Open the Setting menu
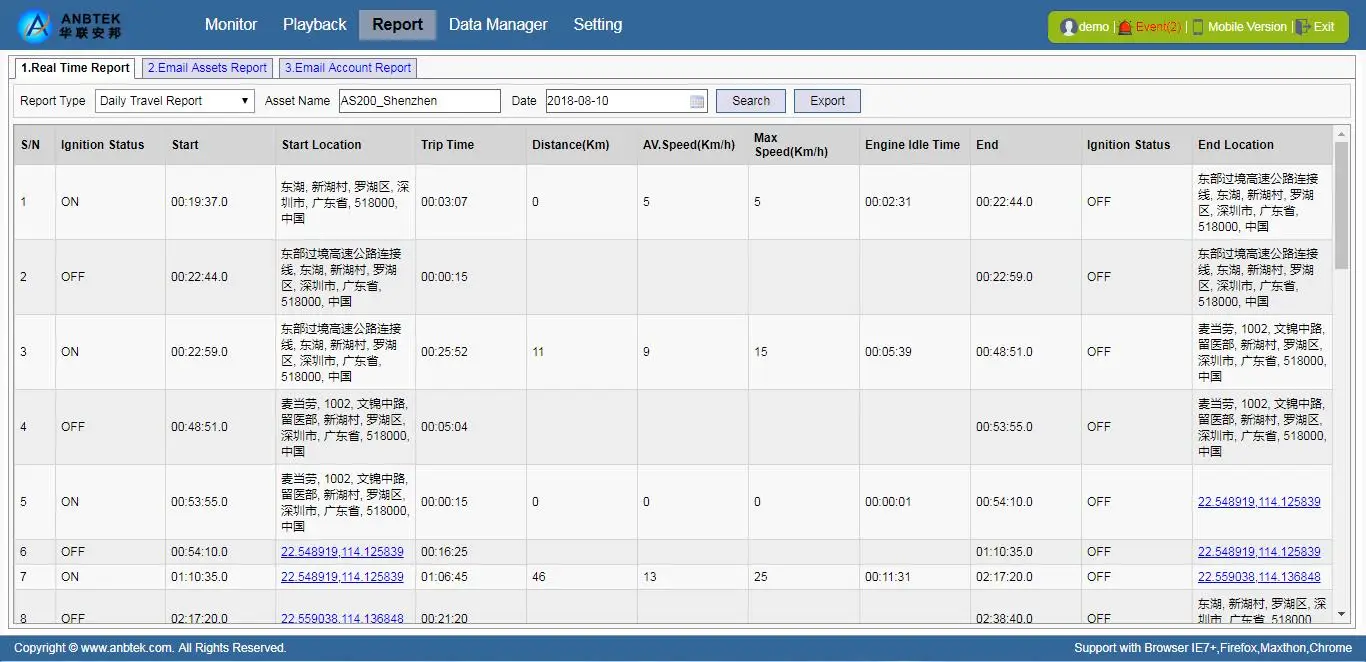Viewport: 1366px width, 662px height. tap(597, 25)
